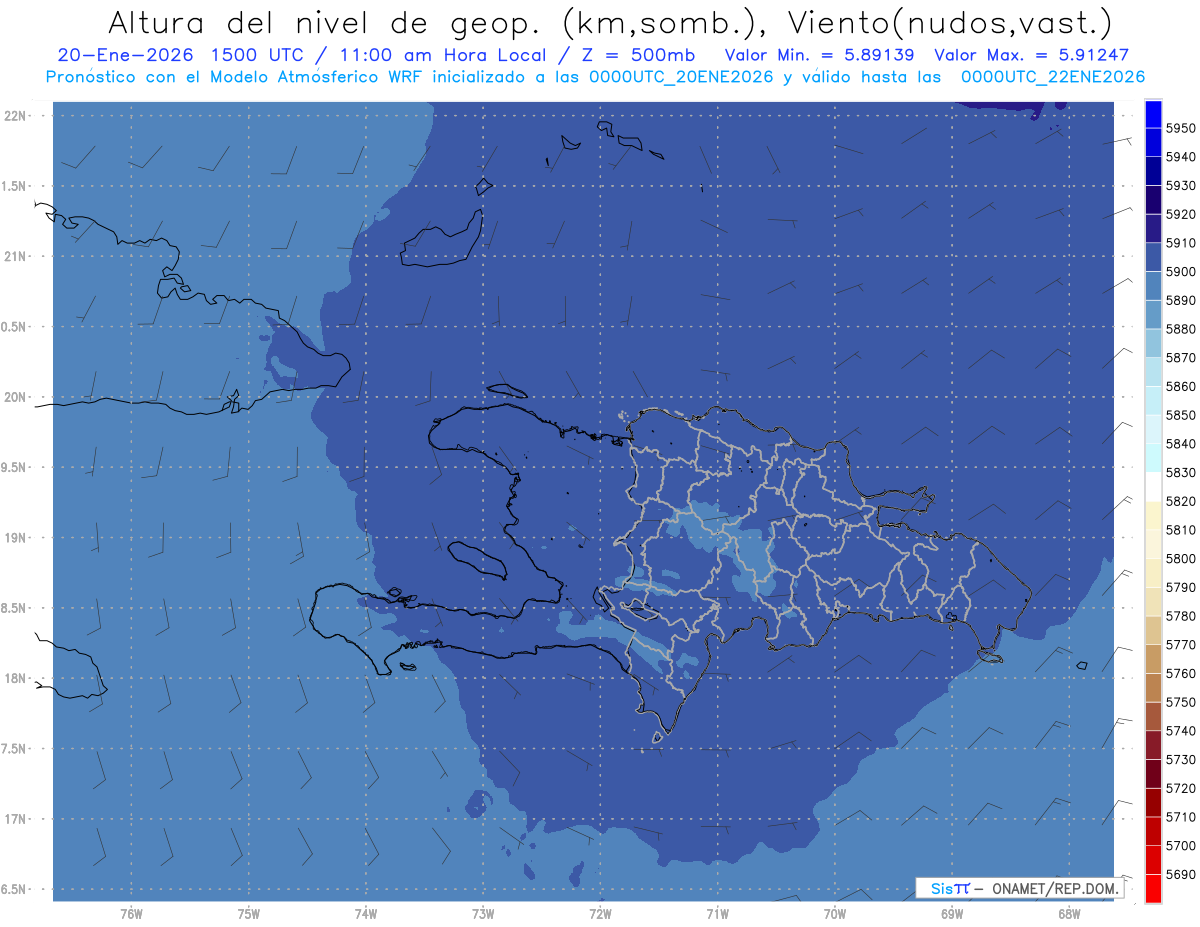Click the 5860 legend label
Image resolution: width=1200 pixels, height=927 pixels.
1180,386
